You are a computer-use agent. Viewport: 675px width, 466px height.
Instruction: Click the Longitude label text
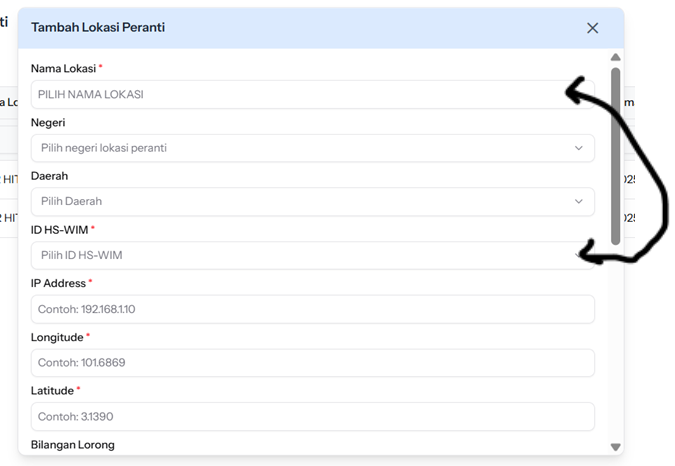point(56,337)
